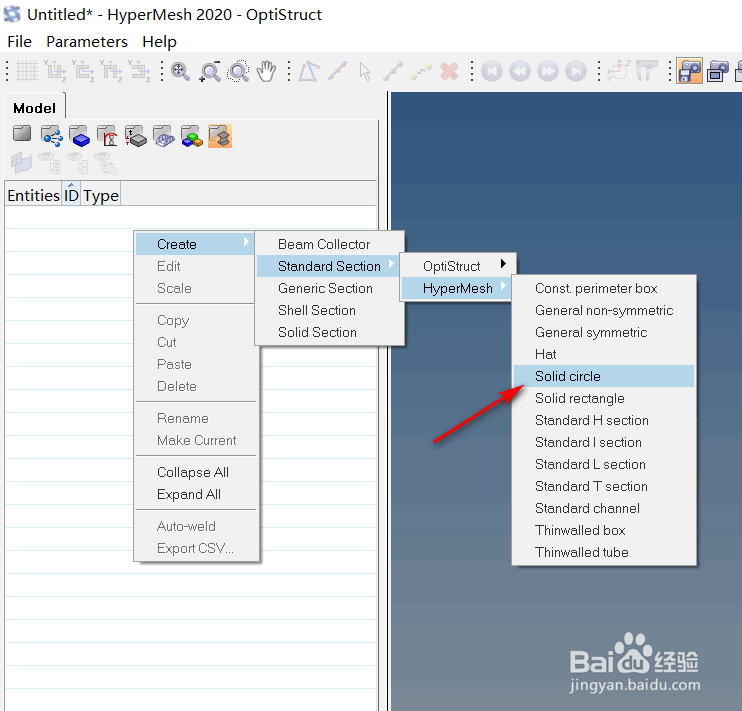
Task: Click the camera with window capture icon
Action: pos(718,71)
